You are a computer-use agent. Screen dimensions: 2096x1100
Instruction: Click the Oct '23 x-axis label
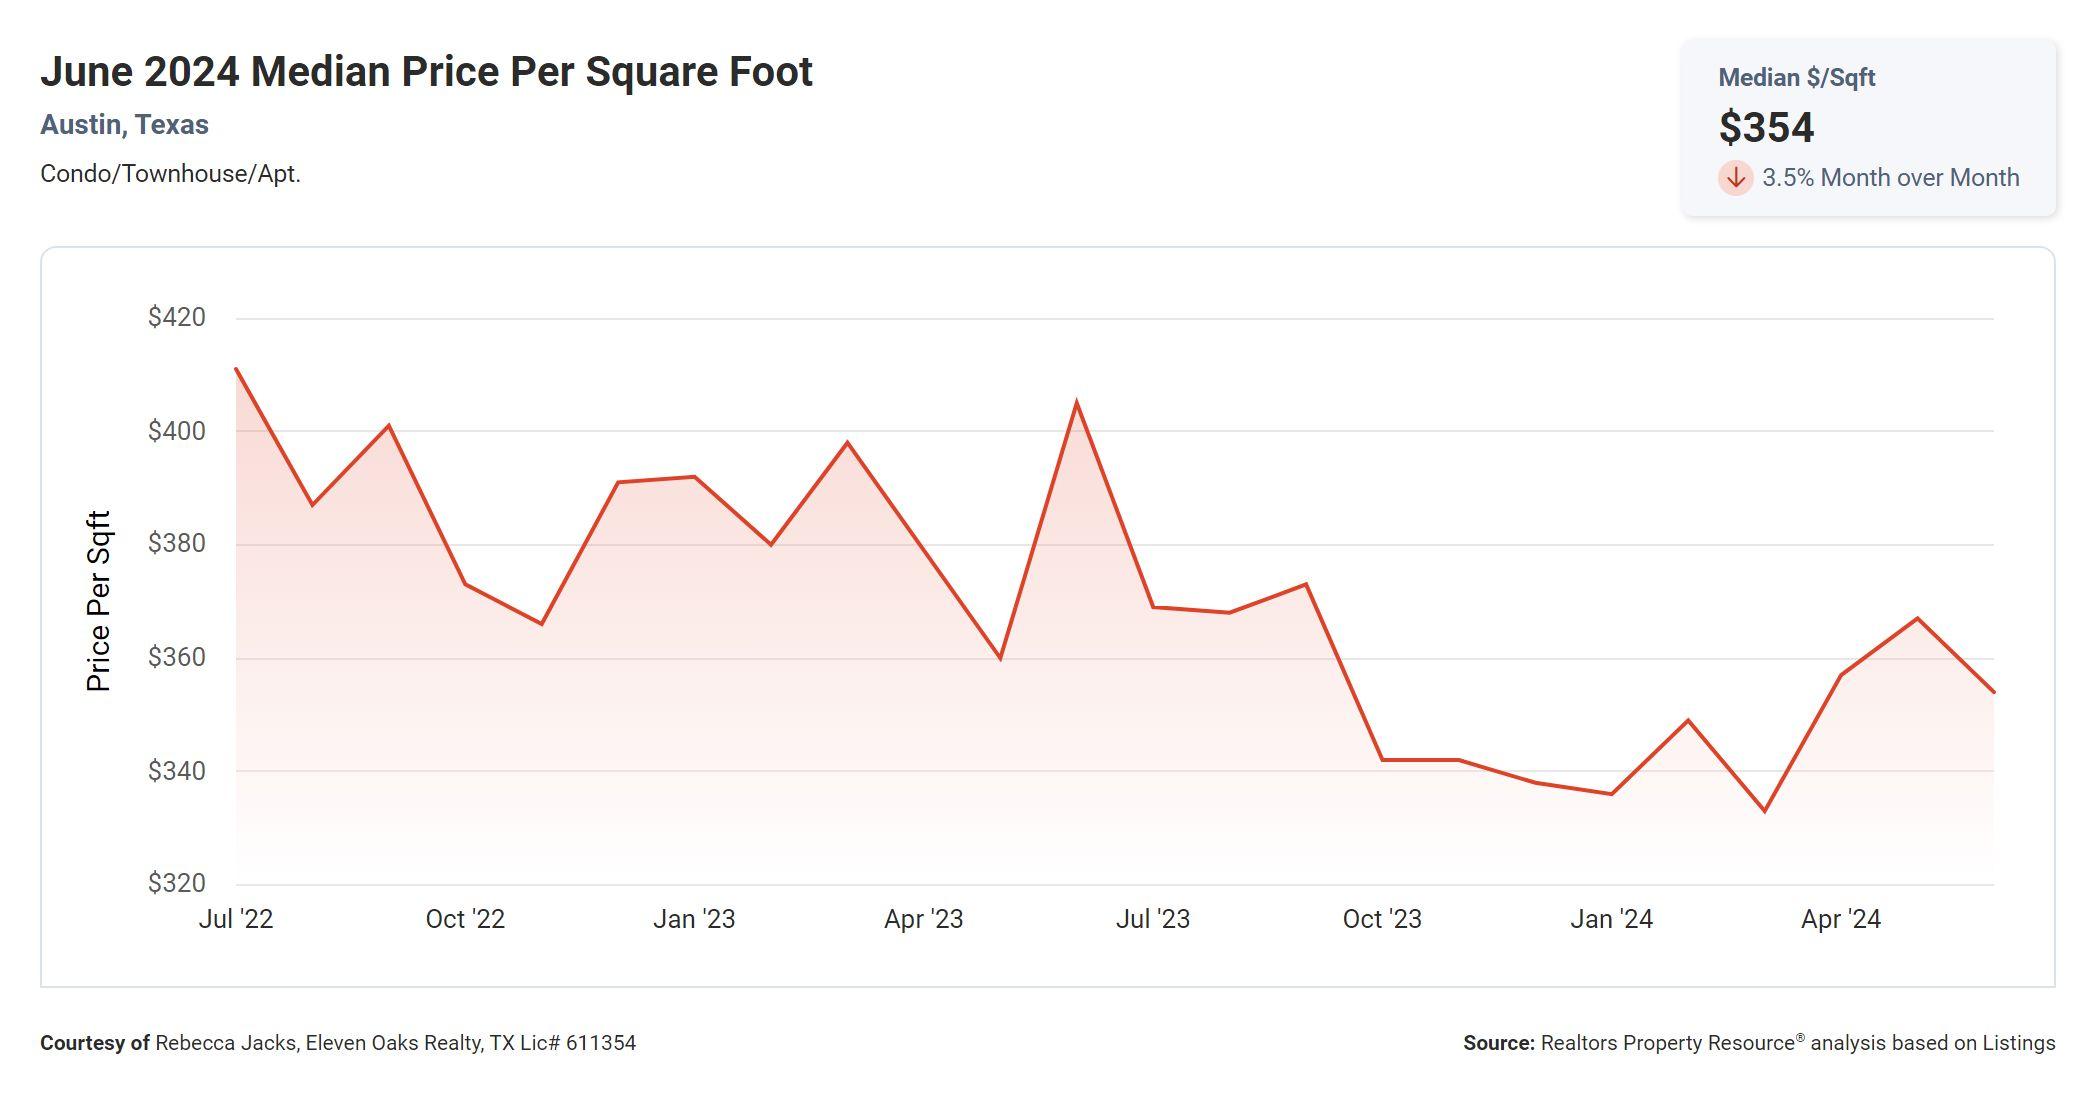(x=1382, y=919)
